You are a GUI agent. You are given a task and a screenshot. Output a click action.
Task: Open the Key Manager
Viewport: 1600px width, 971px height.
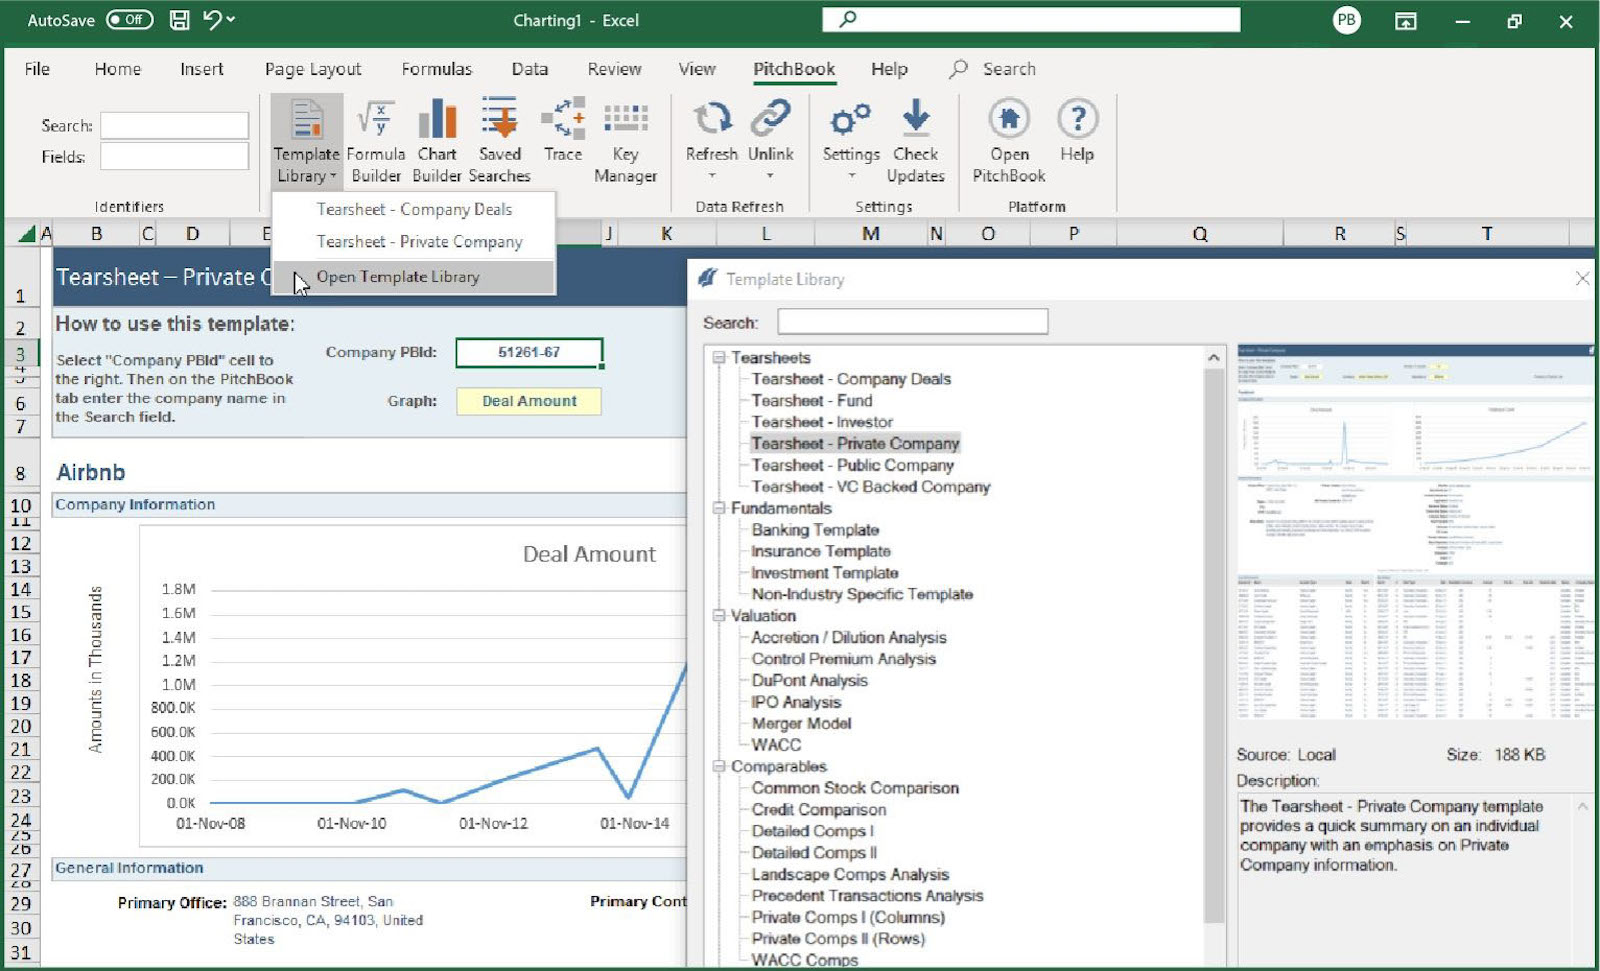click(625, 141)
